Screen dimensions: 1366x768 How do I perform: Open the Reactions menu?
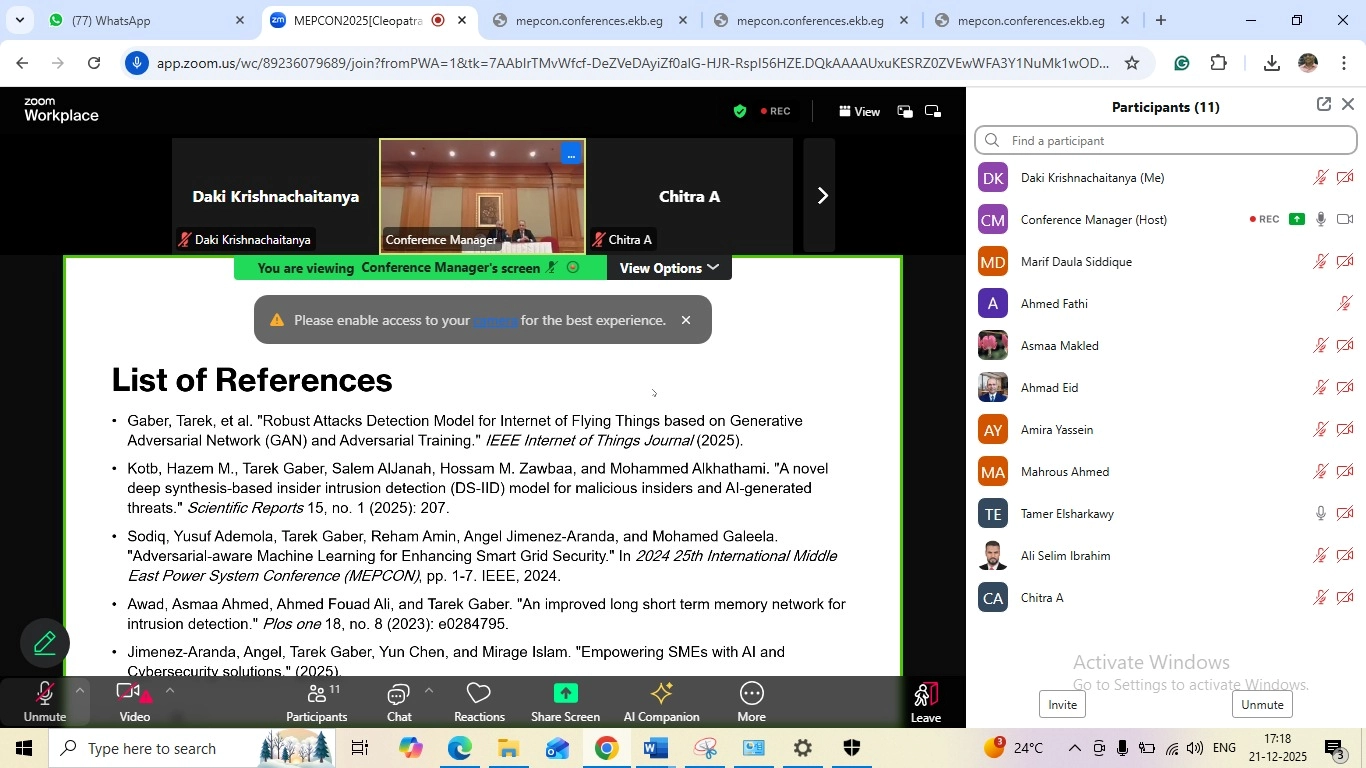coord(479,702)
